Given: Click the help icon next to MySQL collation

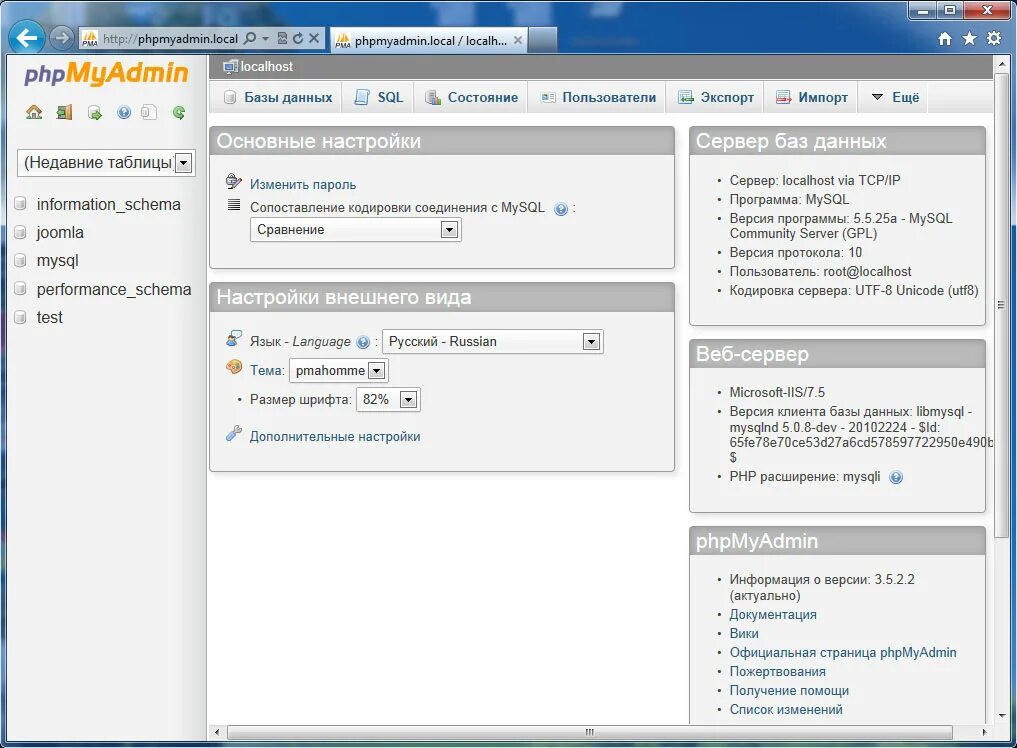Looking at the screenshot, I should click(561, 209).
